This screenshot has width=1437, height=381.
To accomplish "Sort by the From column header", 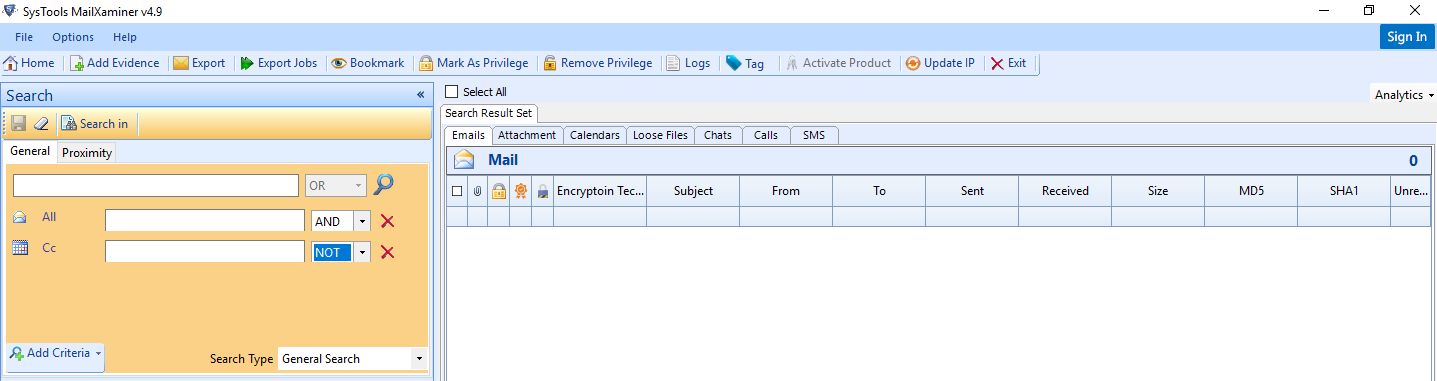I will [786, 191].
